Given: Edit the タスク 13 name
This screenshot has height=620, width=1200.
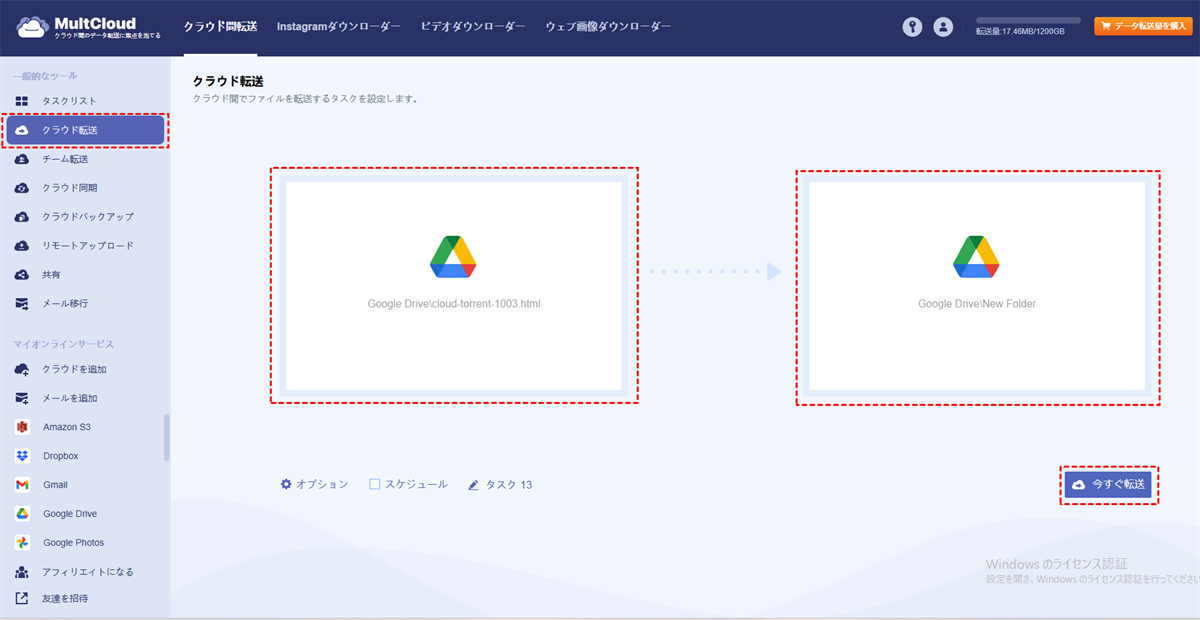Looking at the screenshot, I should coord(500,485).
